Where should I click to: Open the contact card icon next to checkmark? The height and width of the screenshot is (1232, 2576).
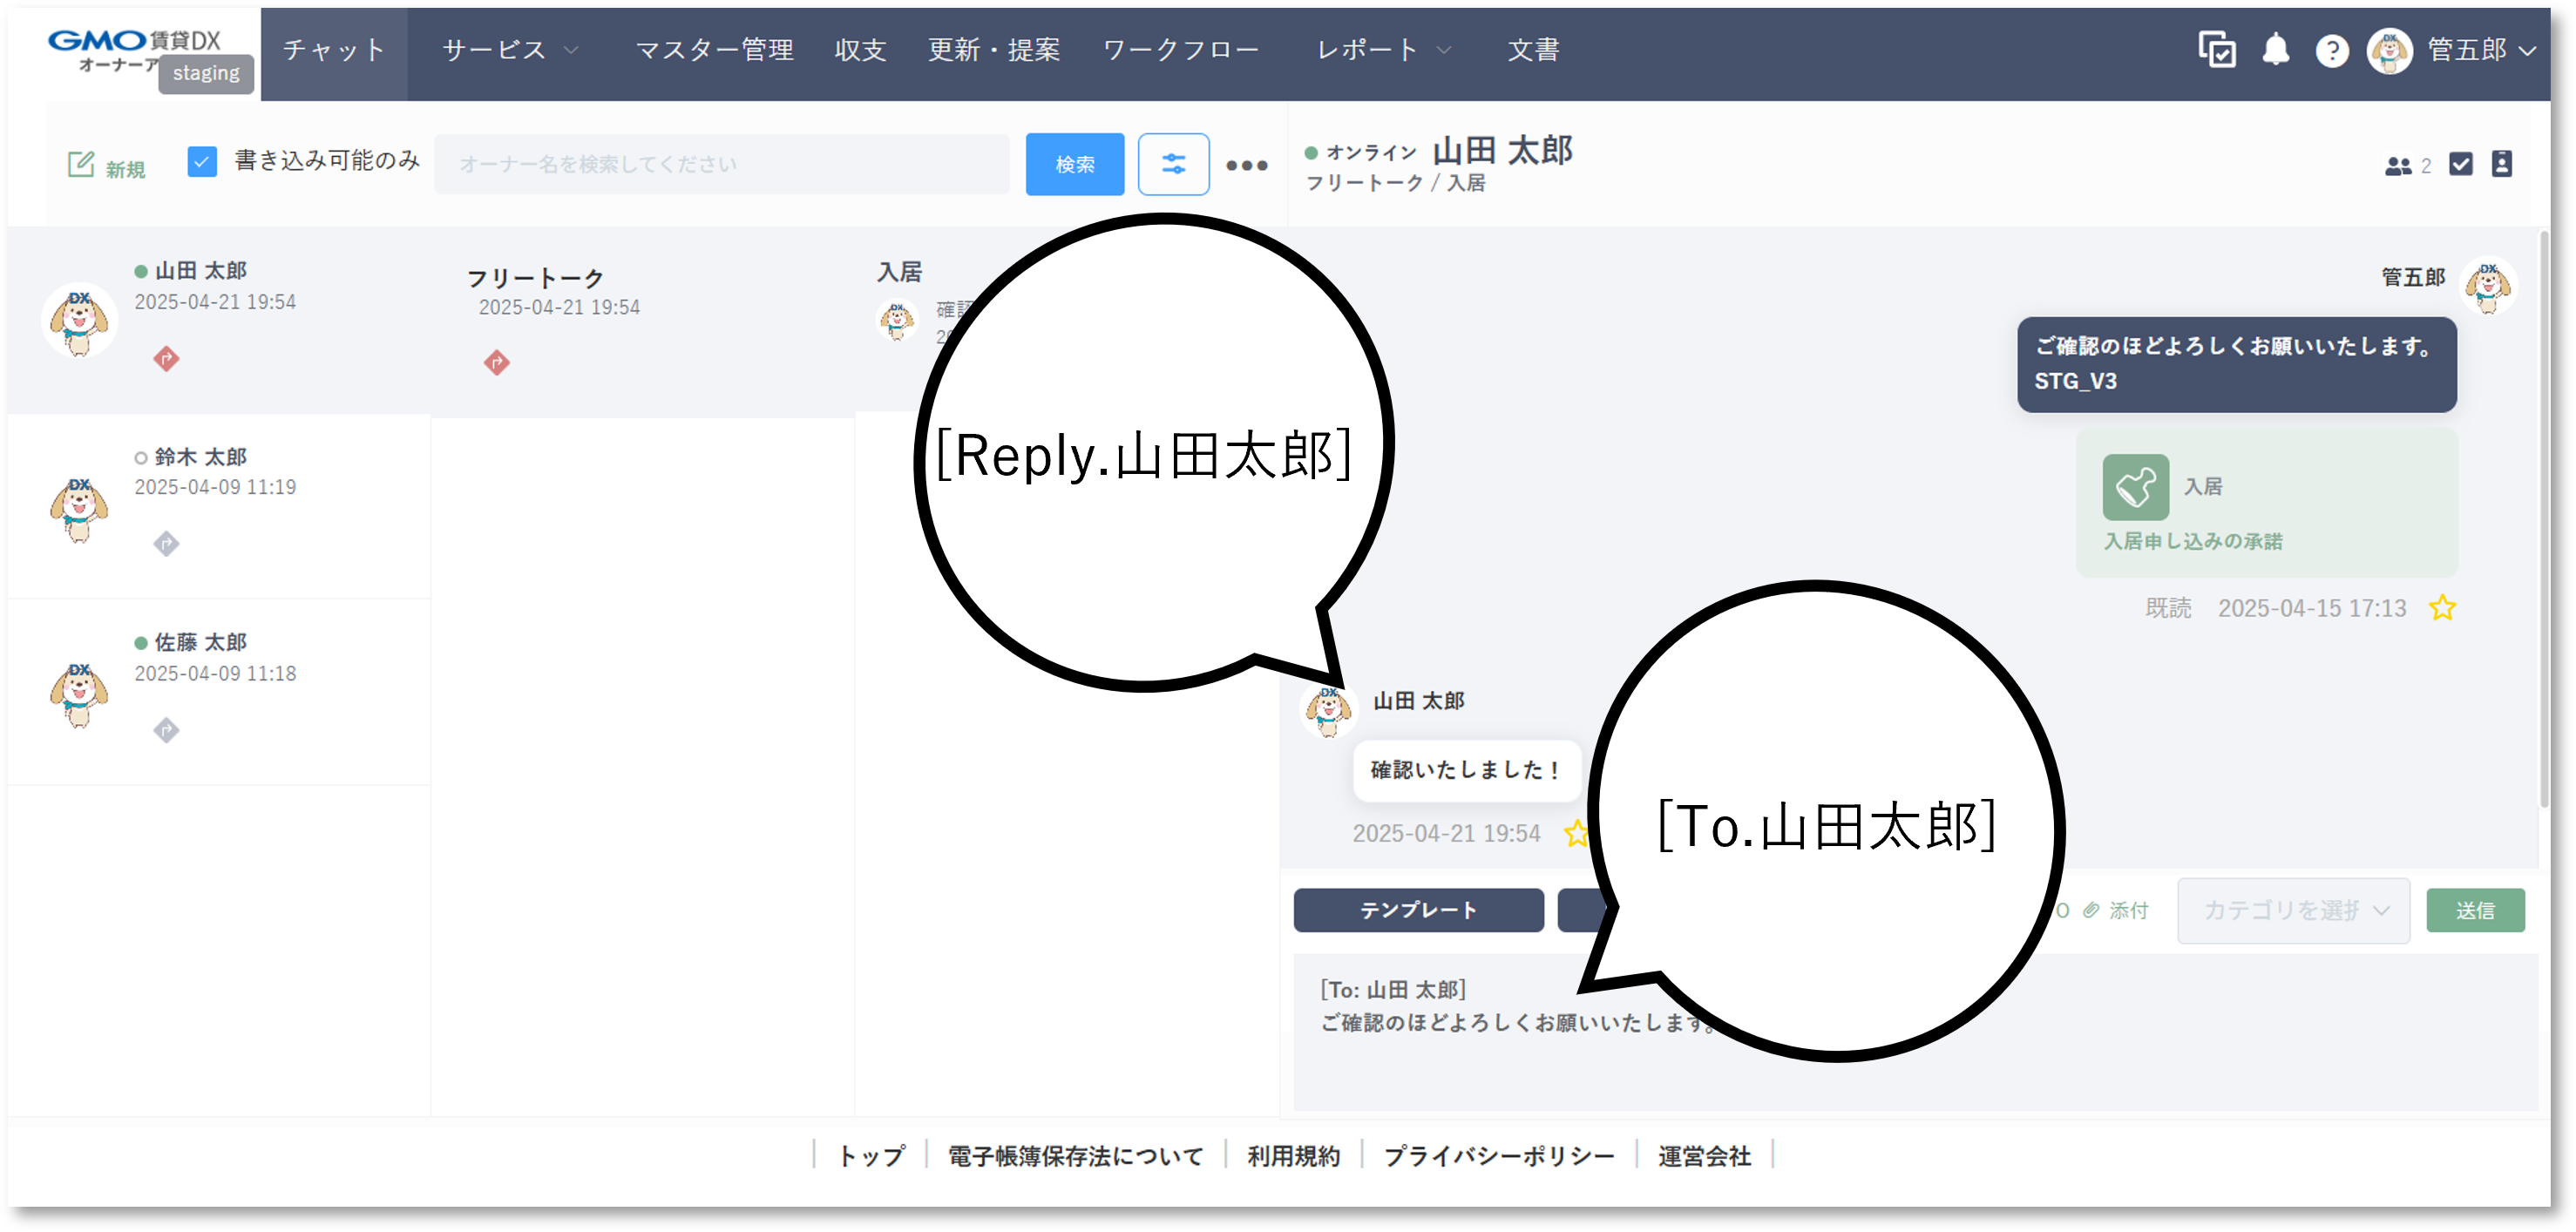[x=2504, y=164]
